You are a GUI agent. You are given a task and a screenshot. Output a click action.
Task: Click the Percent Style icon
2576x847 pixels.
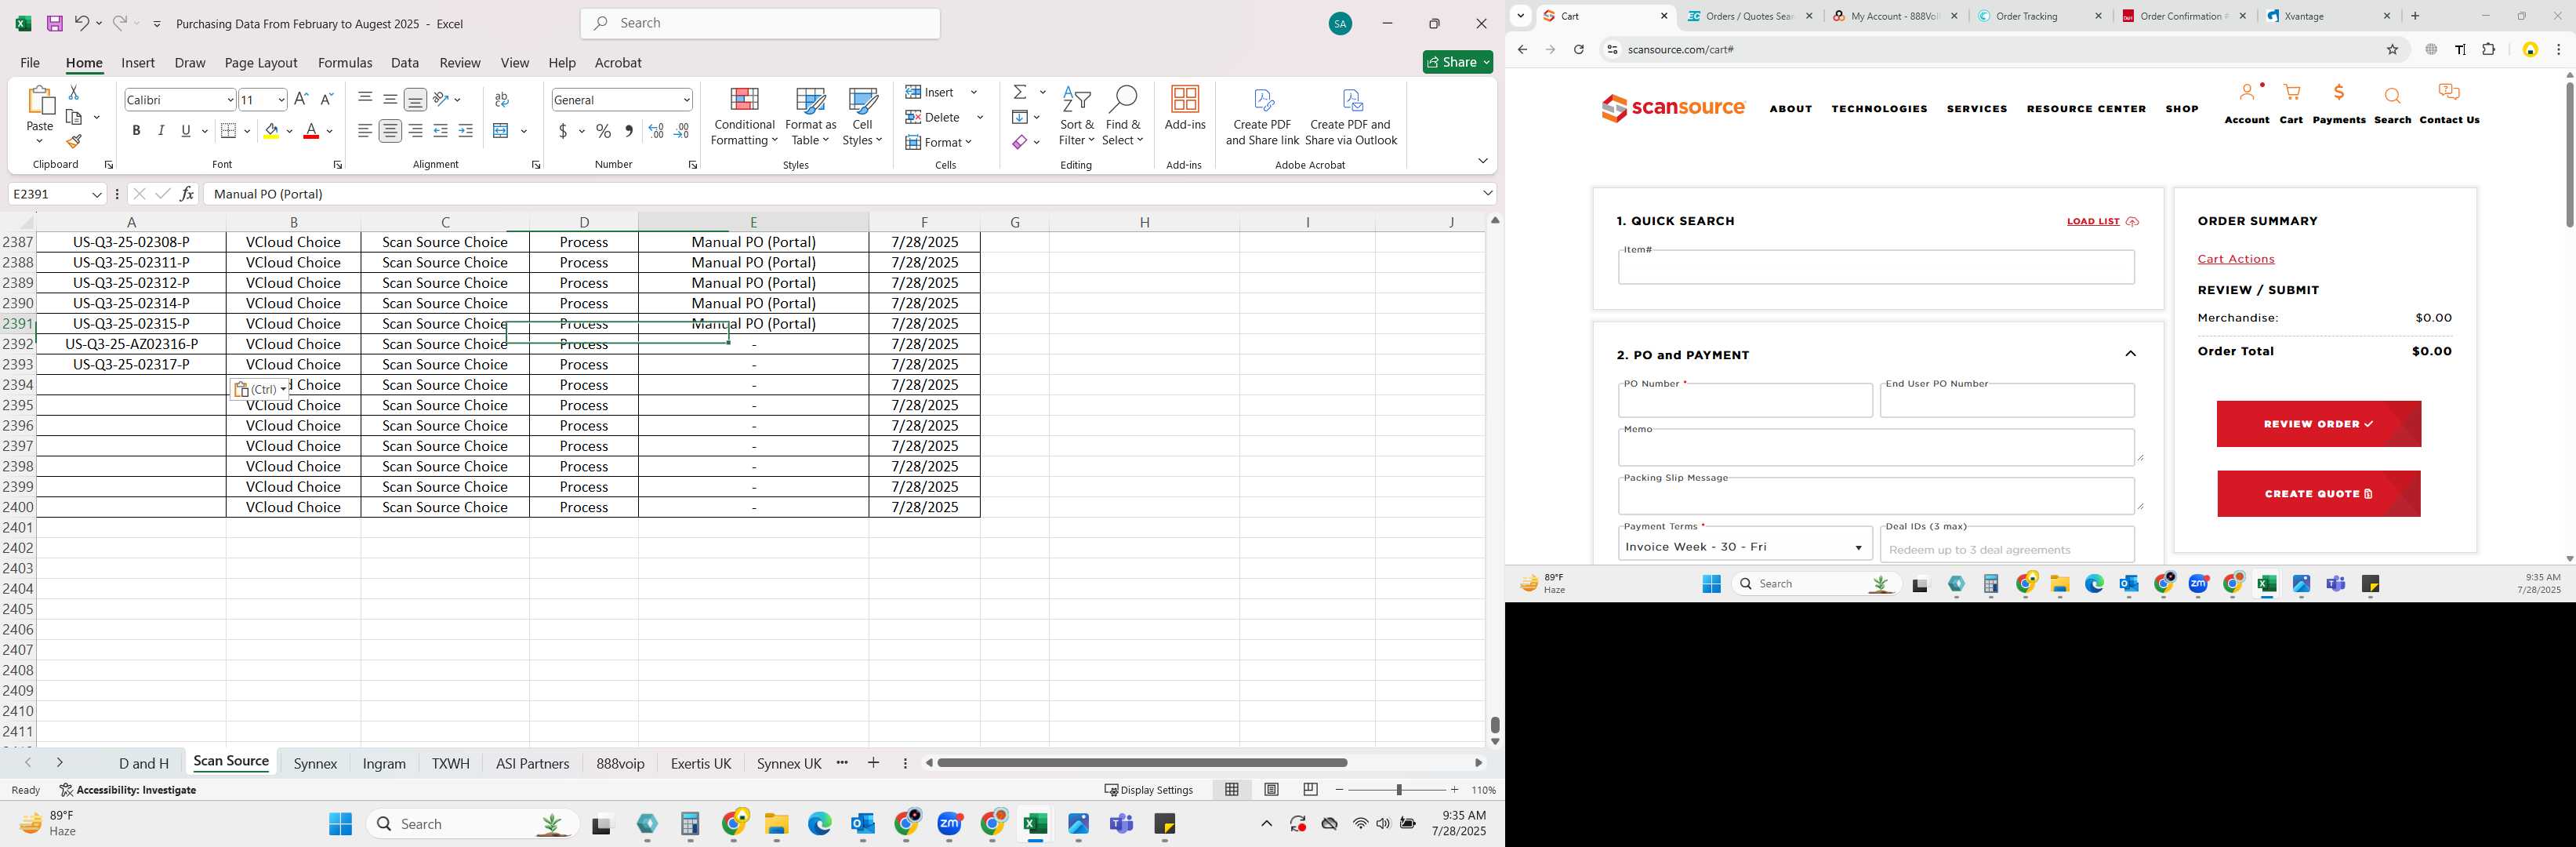click(x=603, y=131)
